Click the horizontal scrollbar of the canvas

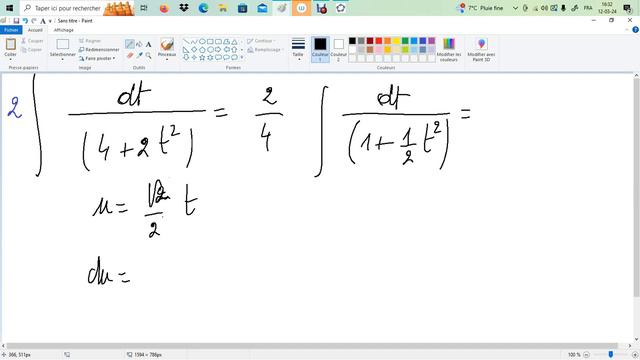click(x=312, y=346)
